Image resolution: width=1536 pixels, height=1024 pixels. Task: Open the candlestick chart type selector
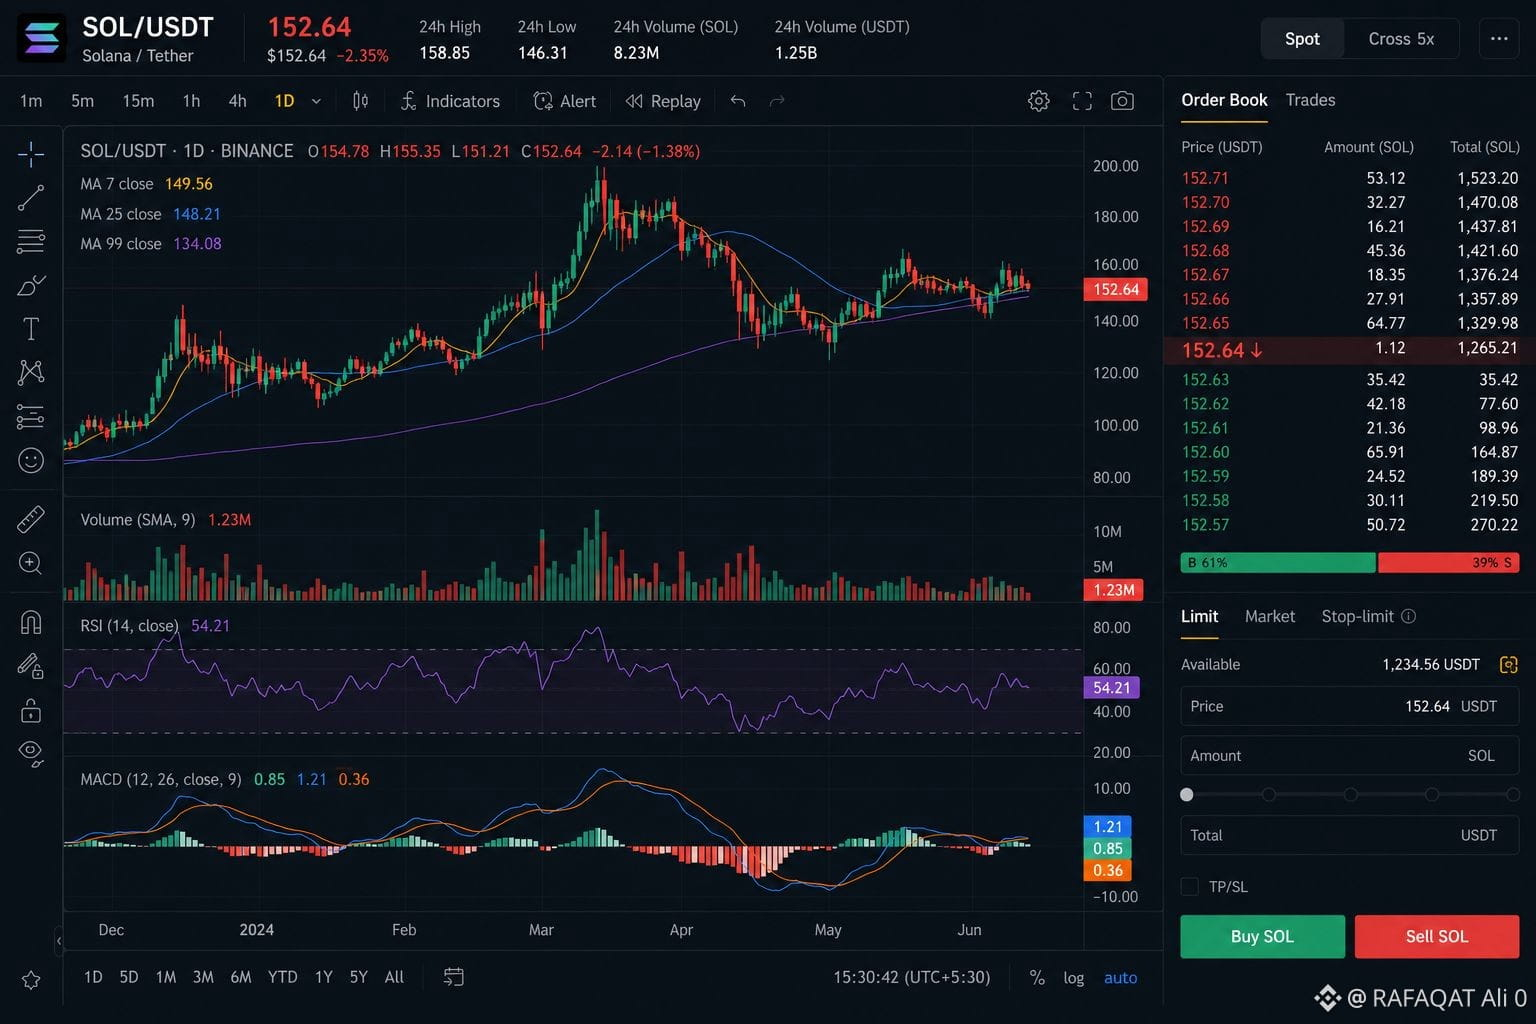click(360, 101)
